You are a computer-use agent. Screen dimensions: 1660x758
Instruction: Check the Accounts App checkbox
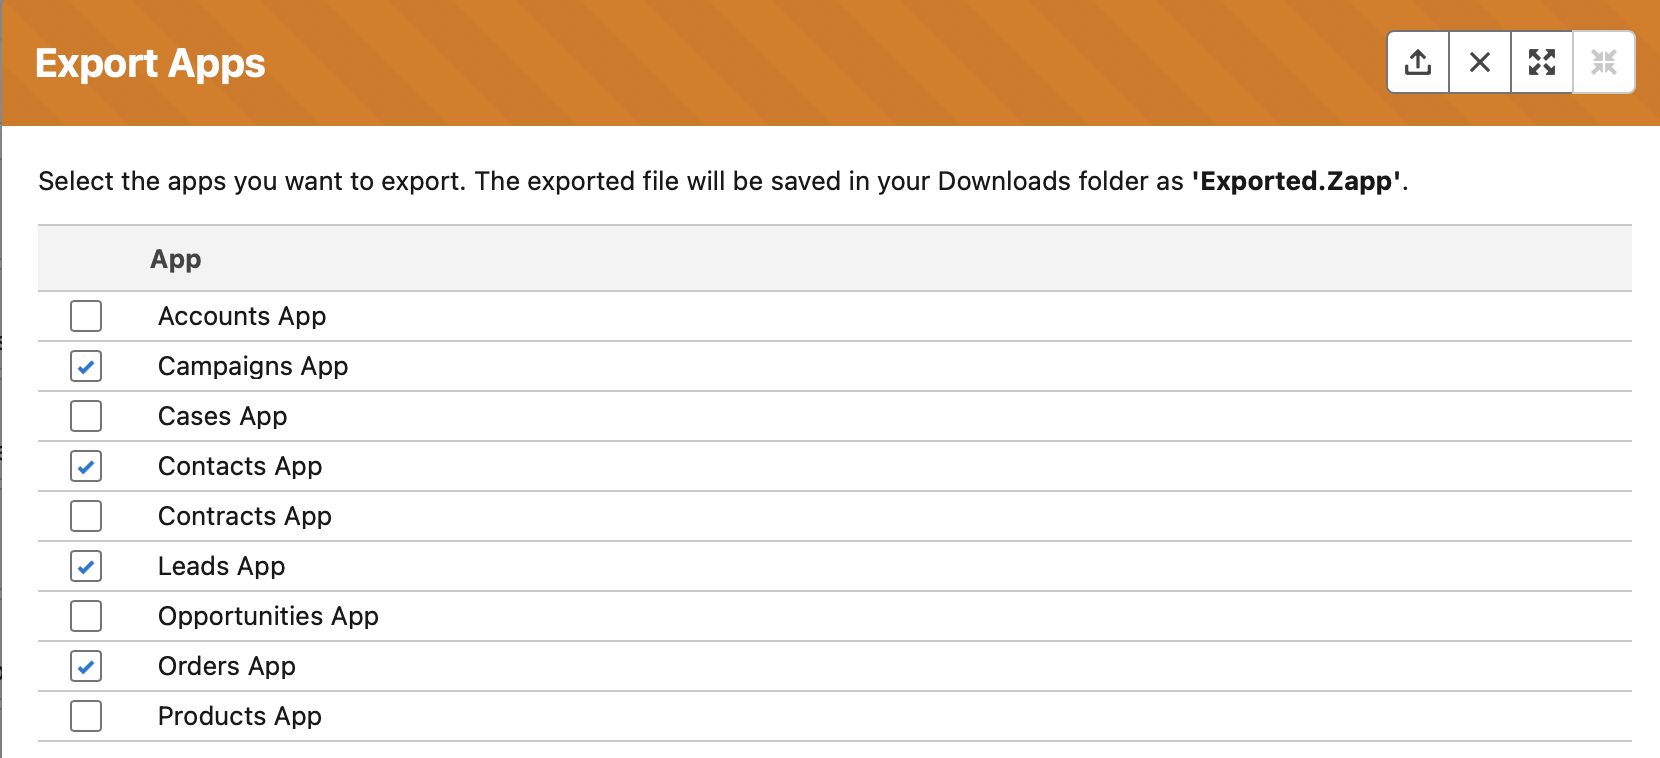86,316
